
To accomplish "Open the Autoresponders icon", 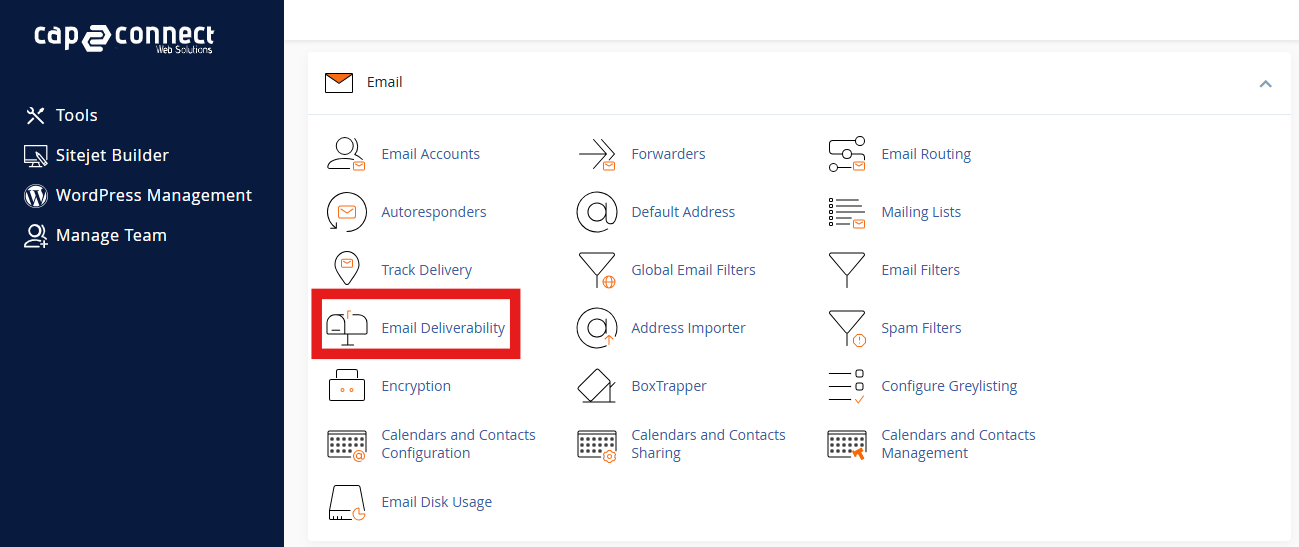I will [x=347, y=212].
